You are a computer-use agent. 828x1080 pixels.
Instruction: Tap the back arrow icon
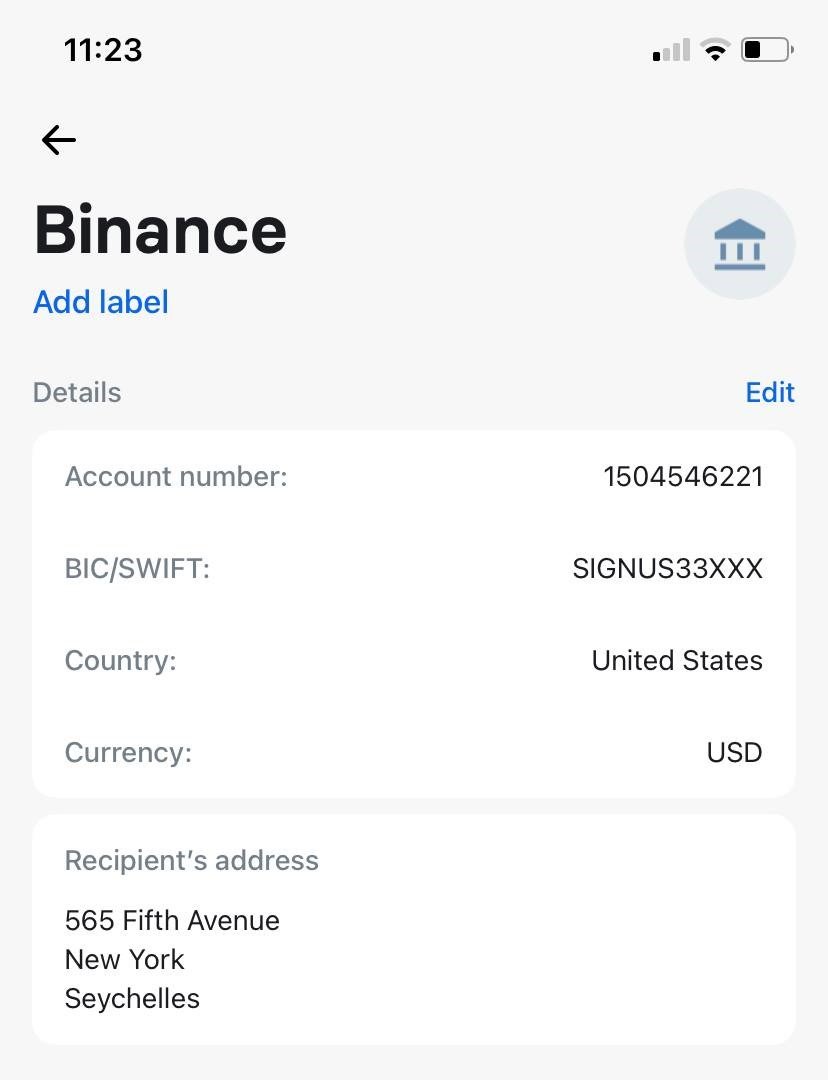coord(59,140)
